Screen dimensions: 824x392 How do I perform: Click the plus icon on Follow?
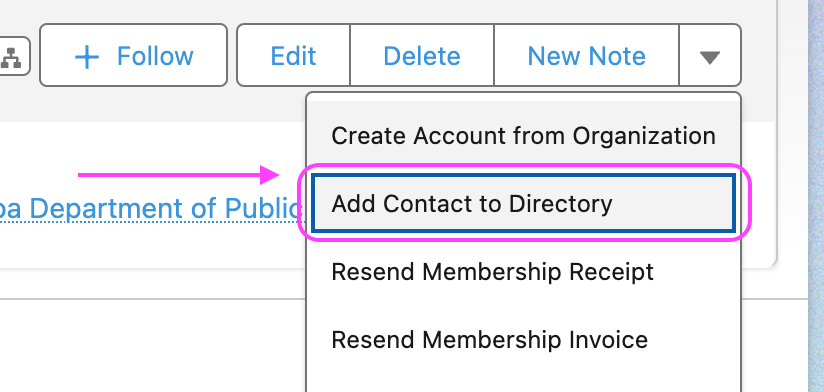pyautogui.click(x=87, y=56)
